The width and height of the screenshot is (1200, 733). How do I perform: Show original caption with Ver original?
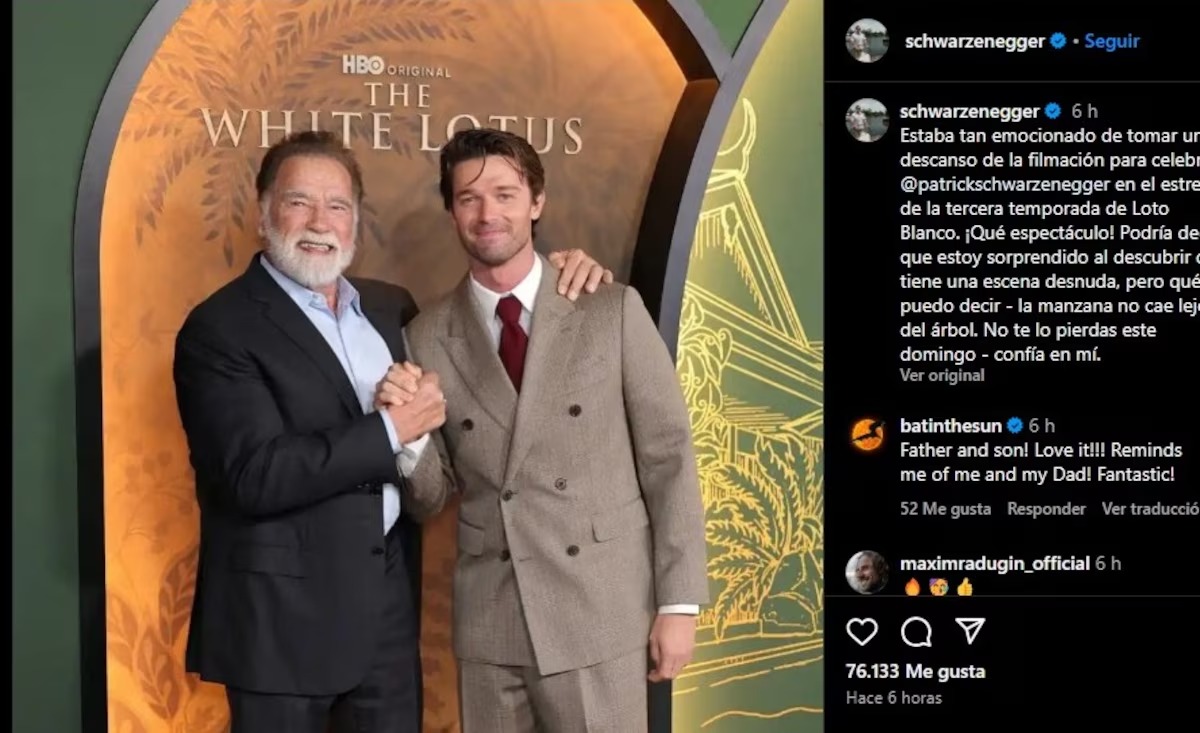[x=942, y=375]
